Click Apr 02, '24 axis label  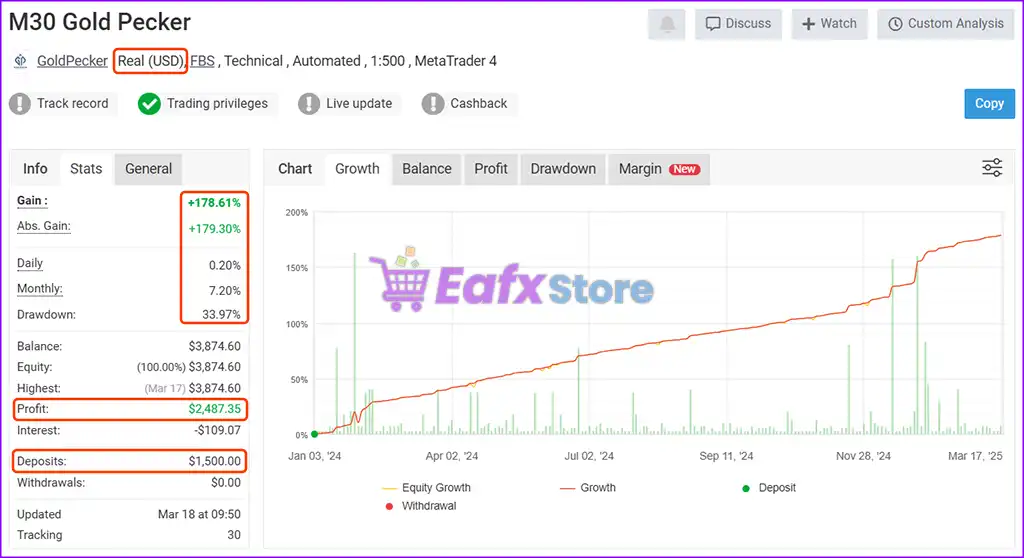coord(452,456)
